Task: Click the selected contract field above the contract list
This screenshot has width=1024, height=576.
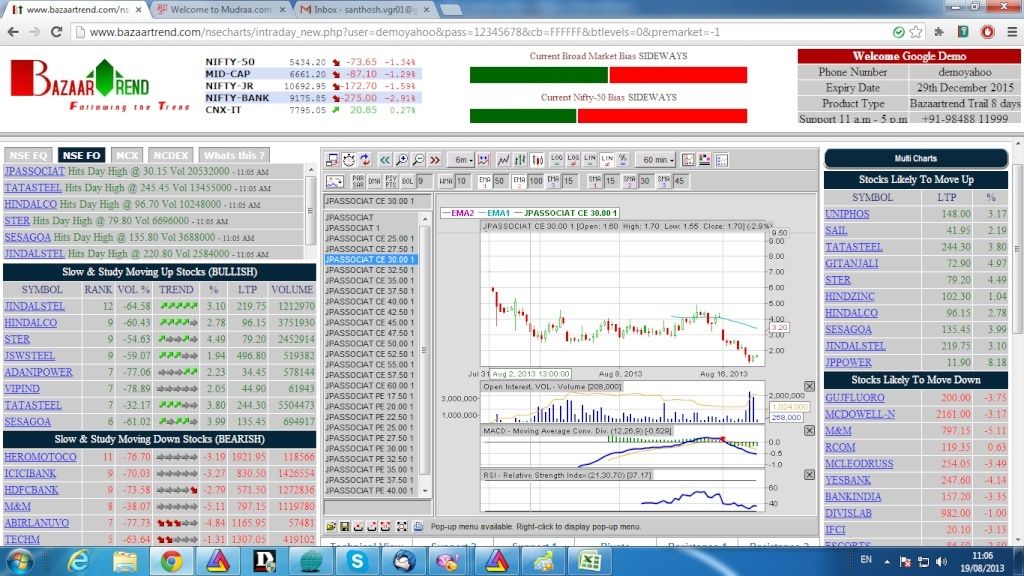Action: coord(377,201)
